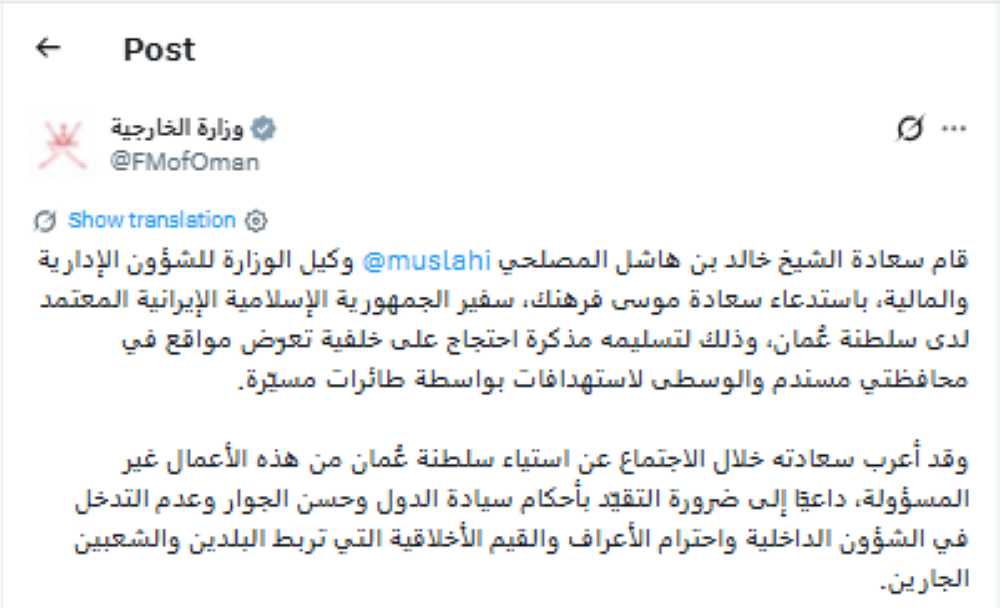This screenshot has width=1000, height=608.
Task: Click Show translation link
Action: pos(152,220)
